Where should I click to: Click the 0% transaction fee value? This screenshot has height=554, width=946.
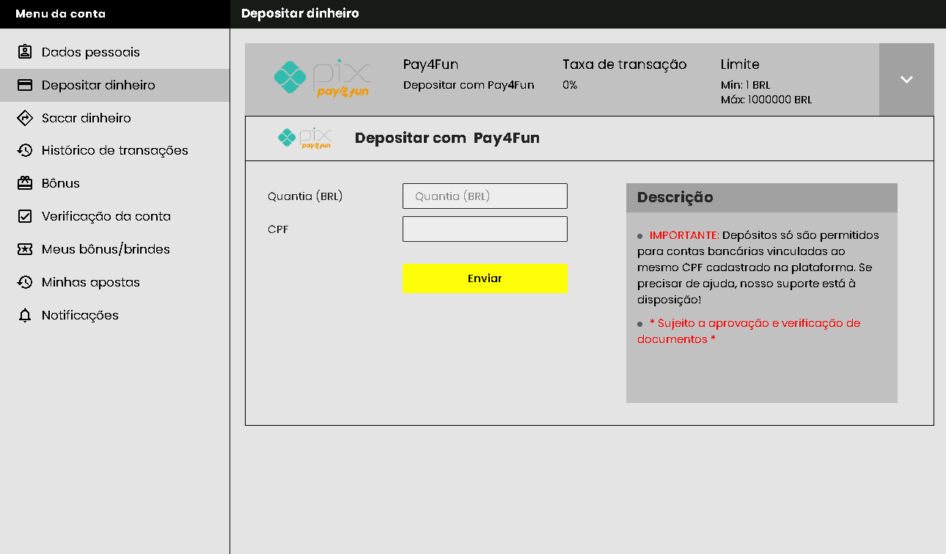tap(570, 85)
